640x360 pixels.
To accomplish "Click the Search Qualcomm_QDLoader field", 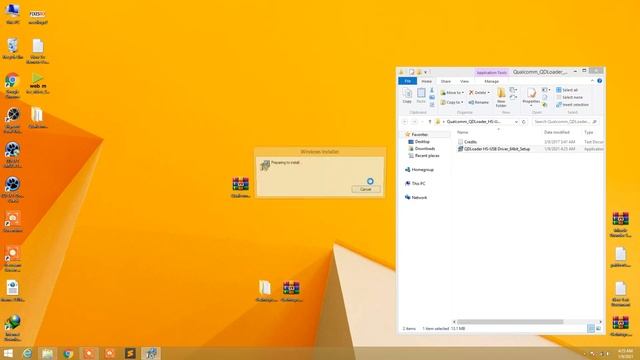I will (565, 122).
